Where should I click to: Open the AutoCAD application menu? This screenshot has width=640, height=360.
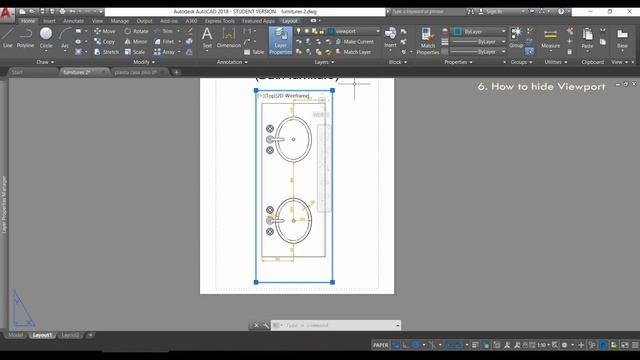[x=6, y=13]
